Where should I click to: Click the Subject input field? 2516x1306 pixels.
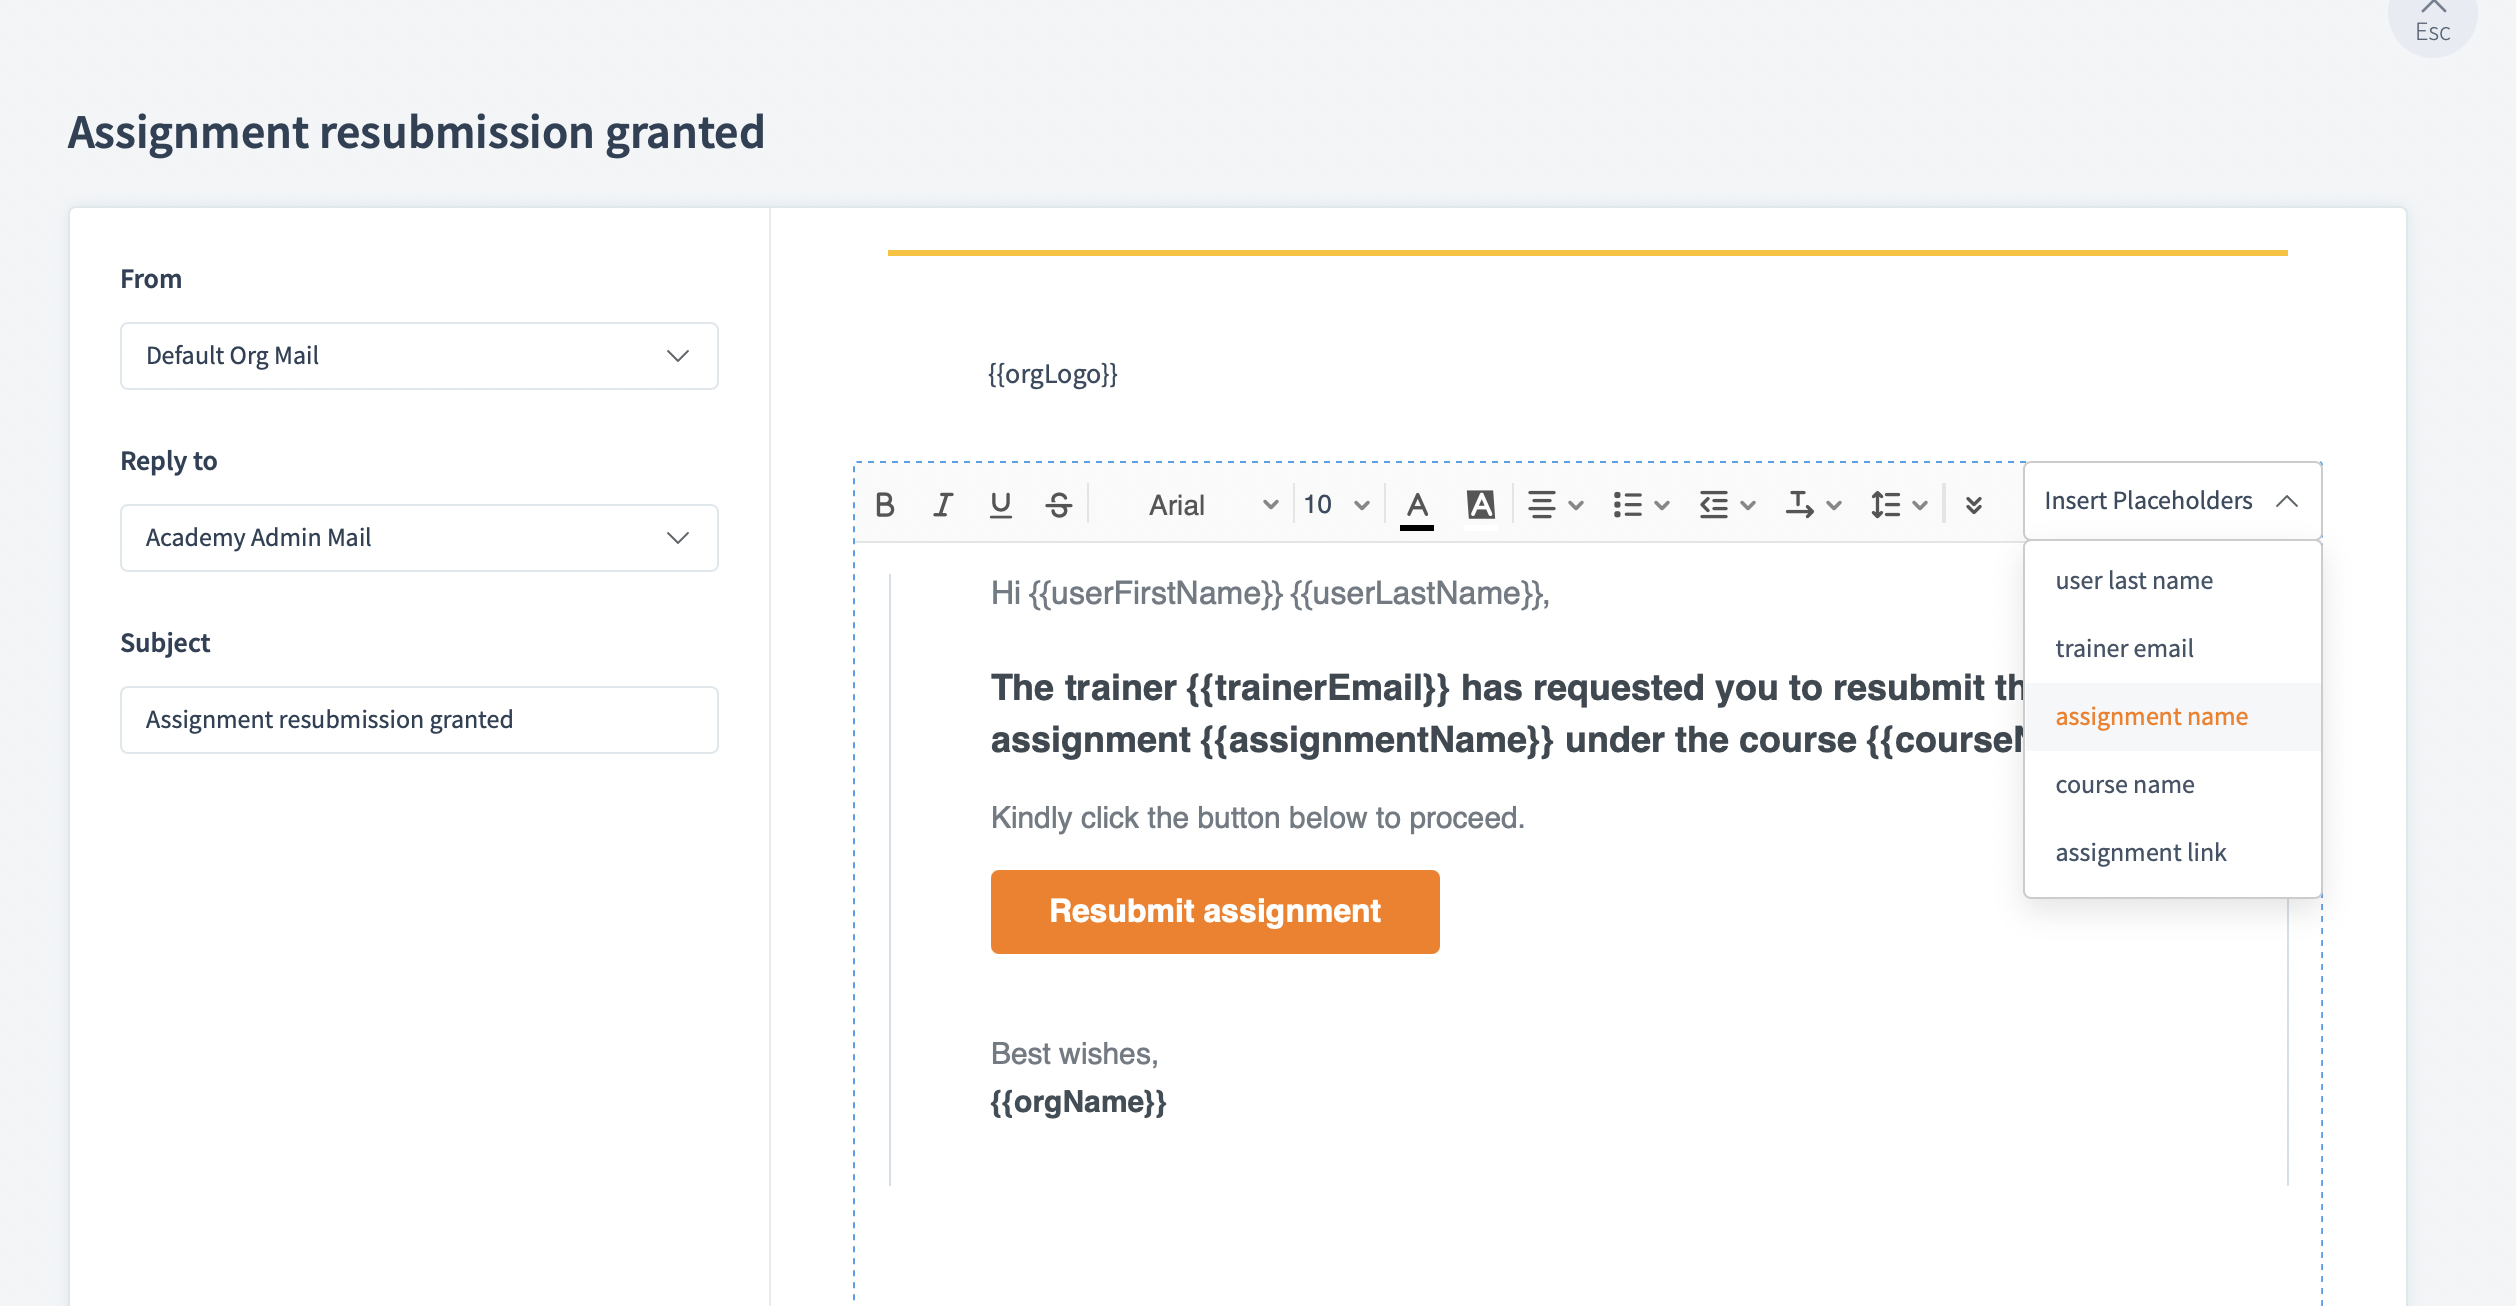419,720
